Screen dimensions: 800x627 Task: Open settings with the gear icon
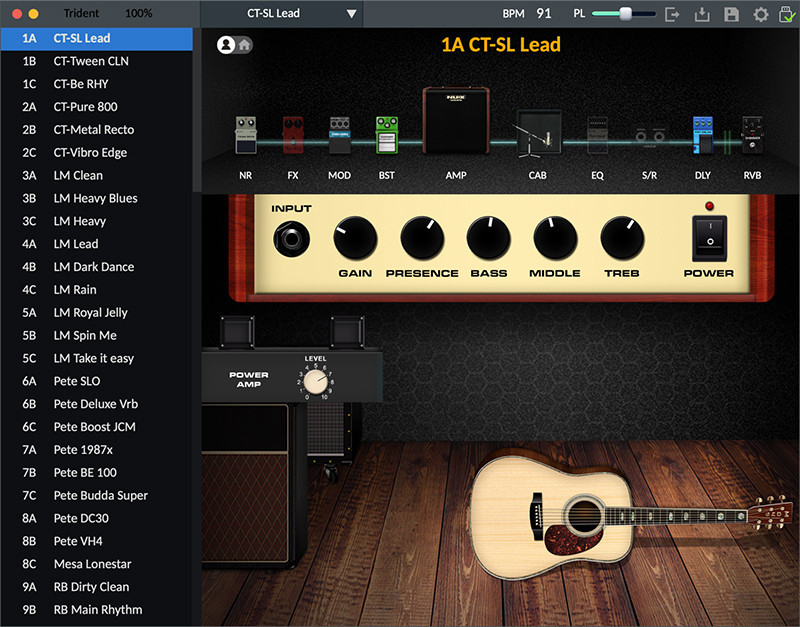pyautogui.click(x=760, y=14)
